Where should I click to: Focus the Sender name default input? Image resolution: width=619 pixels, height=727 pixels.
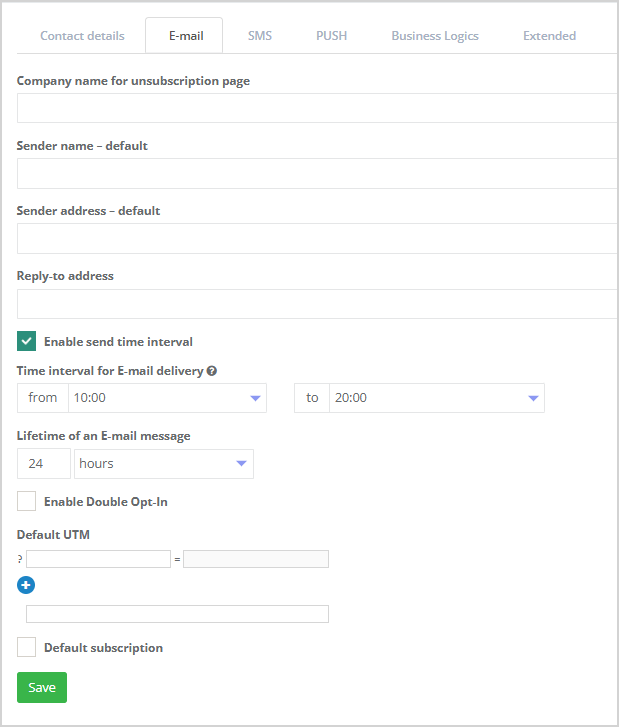click(x=317, y=174)
